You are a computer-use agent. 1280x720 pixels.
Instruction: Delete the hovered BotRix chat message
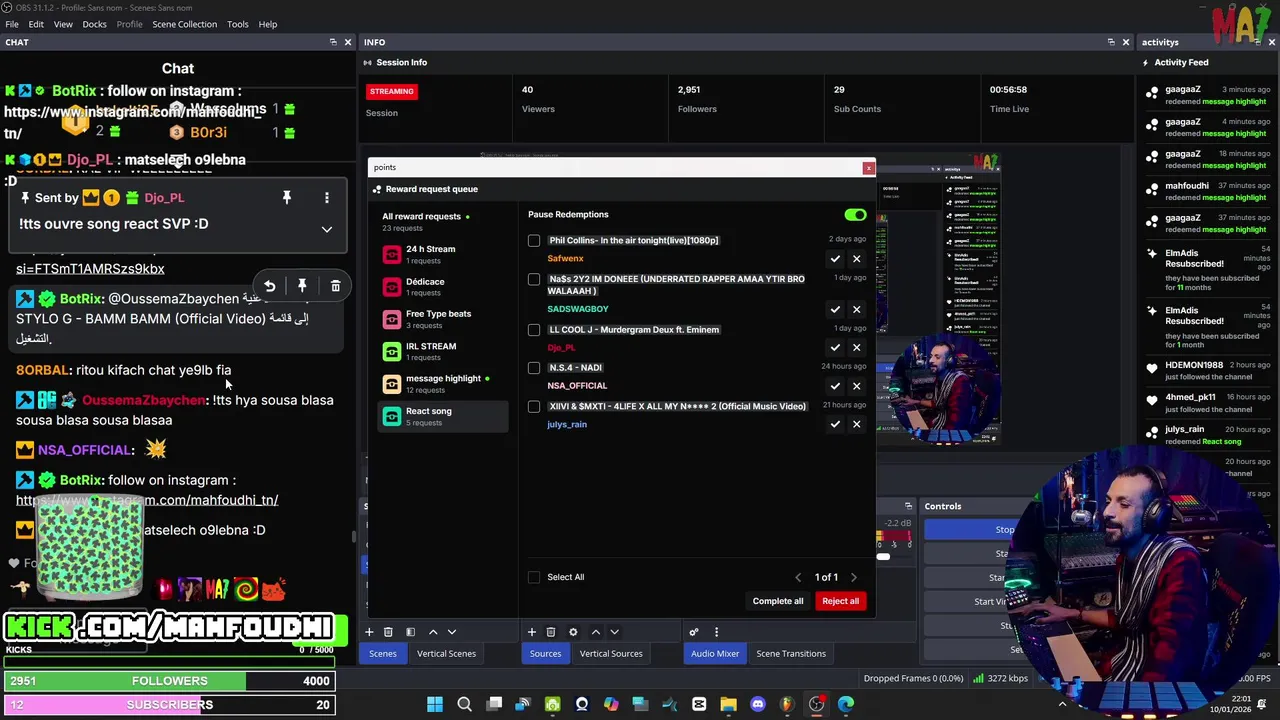click(335, 287)
